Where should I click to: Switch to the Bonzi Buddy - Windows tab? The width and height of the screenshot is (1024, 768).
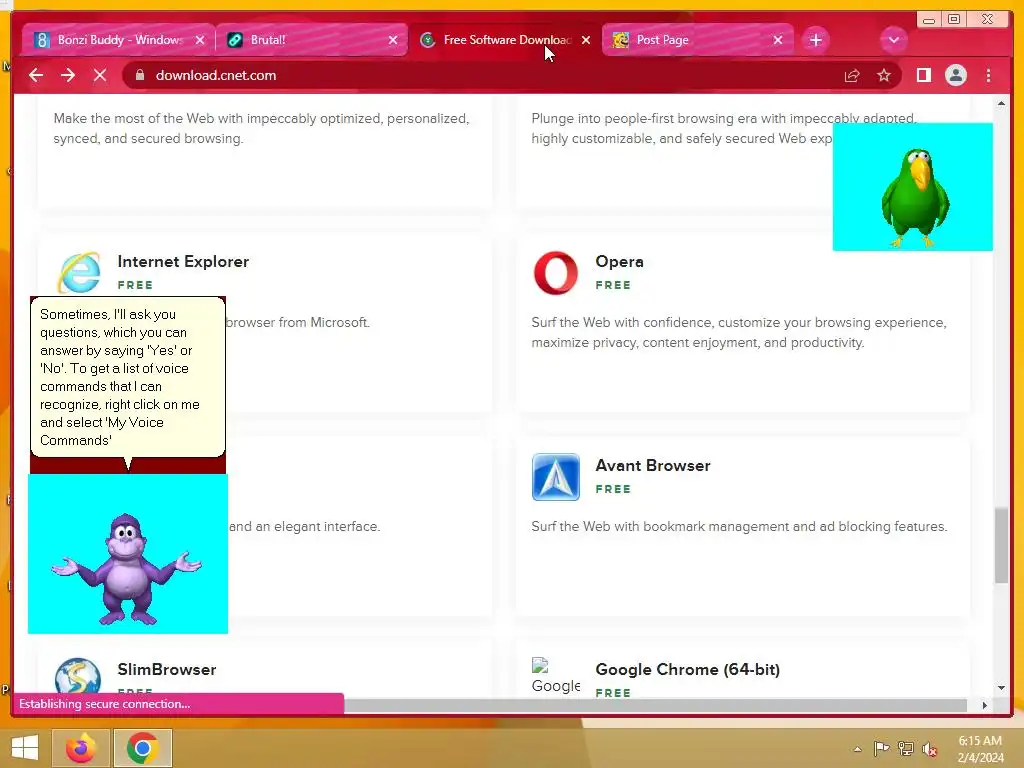point(118,40)
